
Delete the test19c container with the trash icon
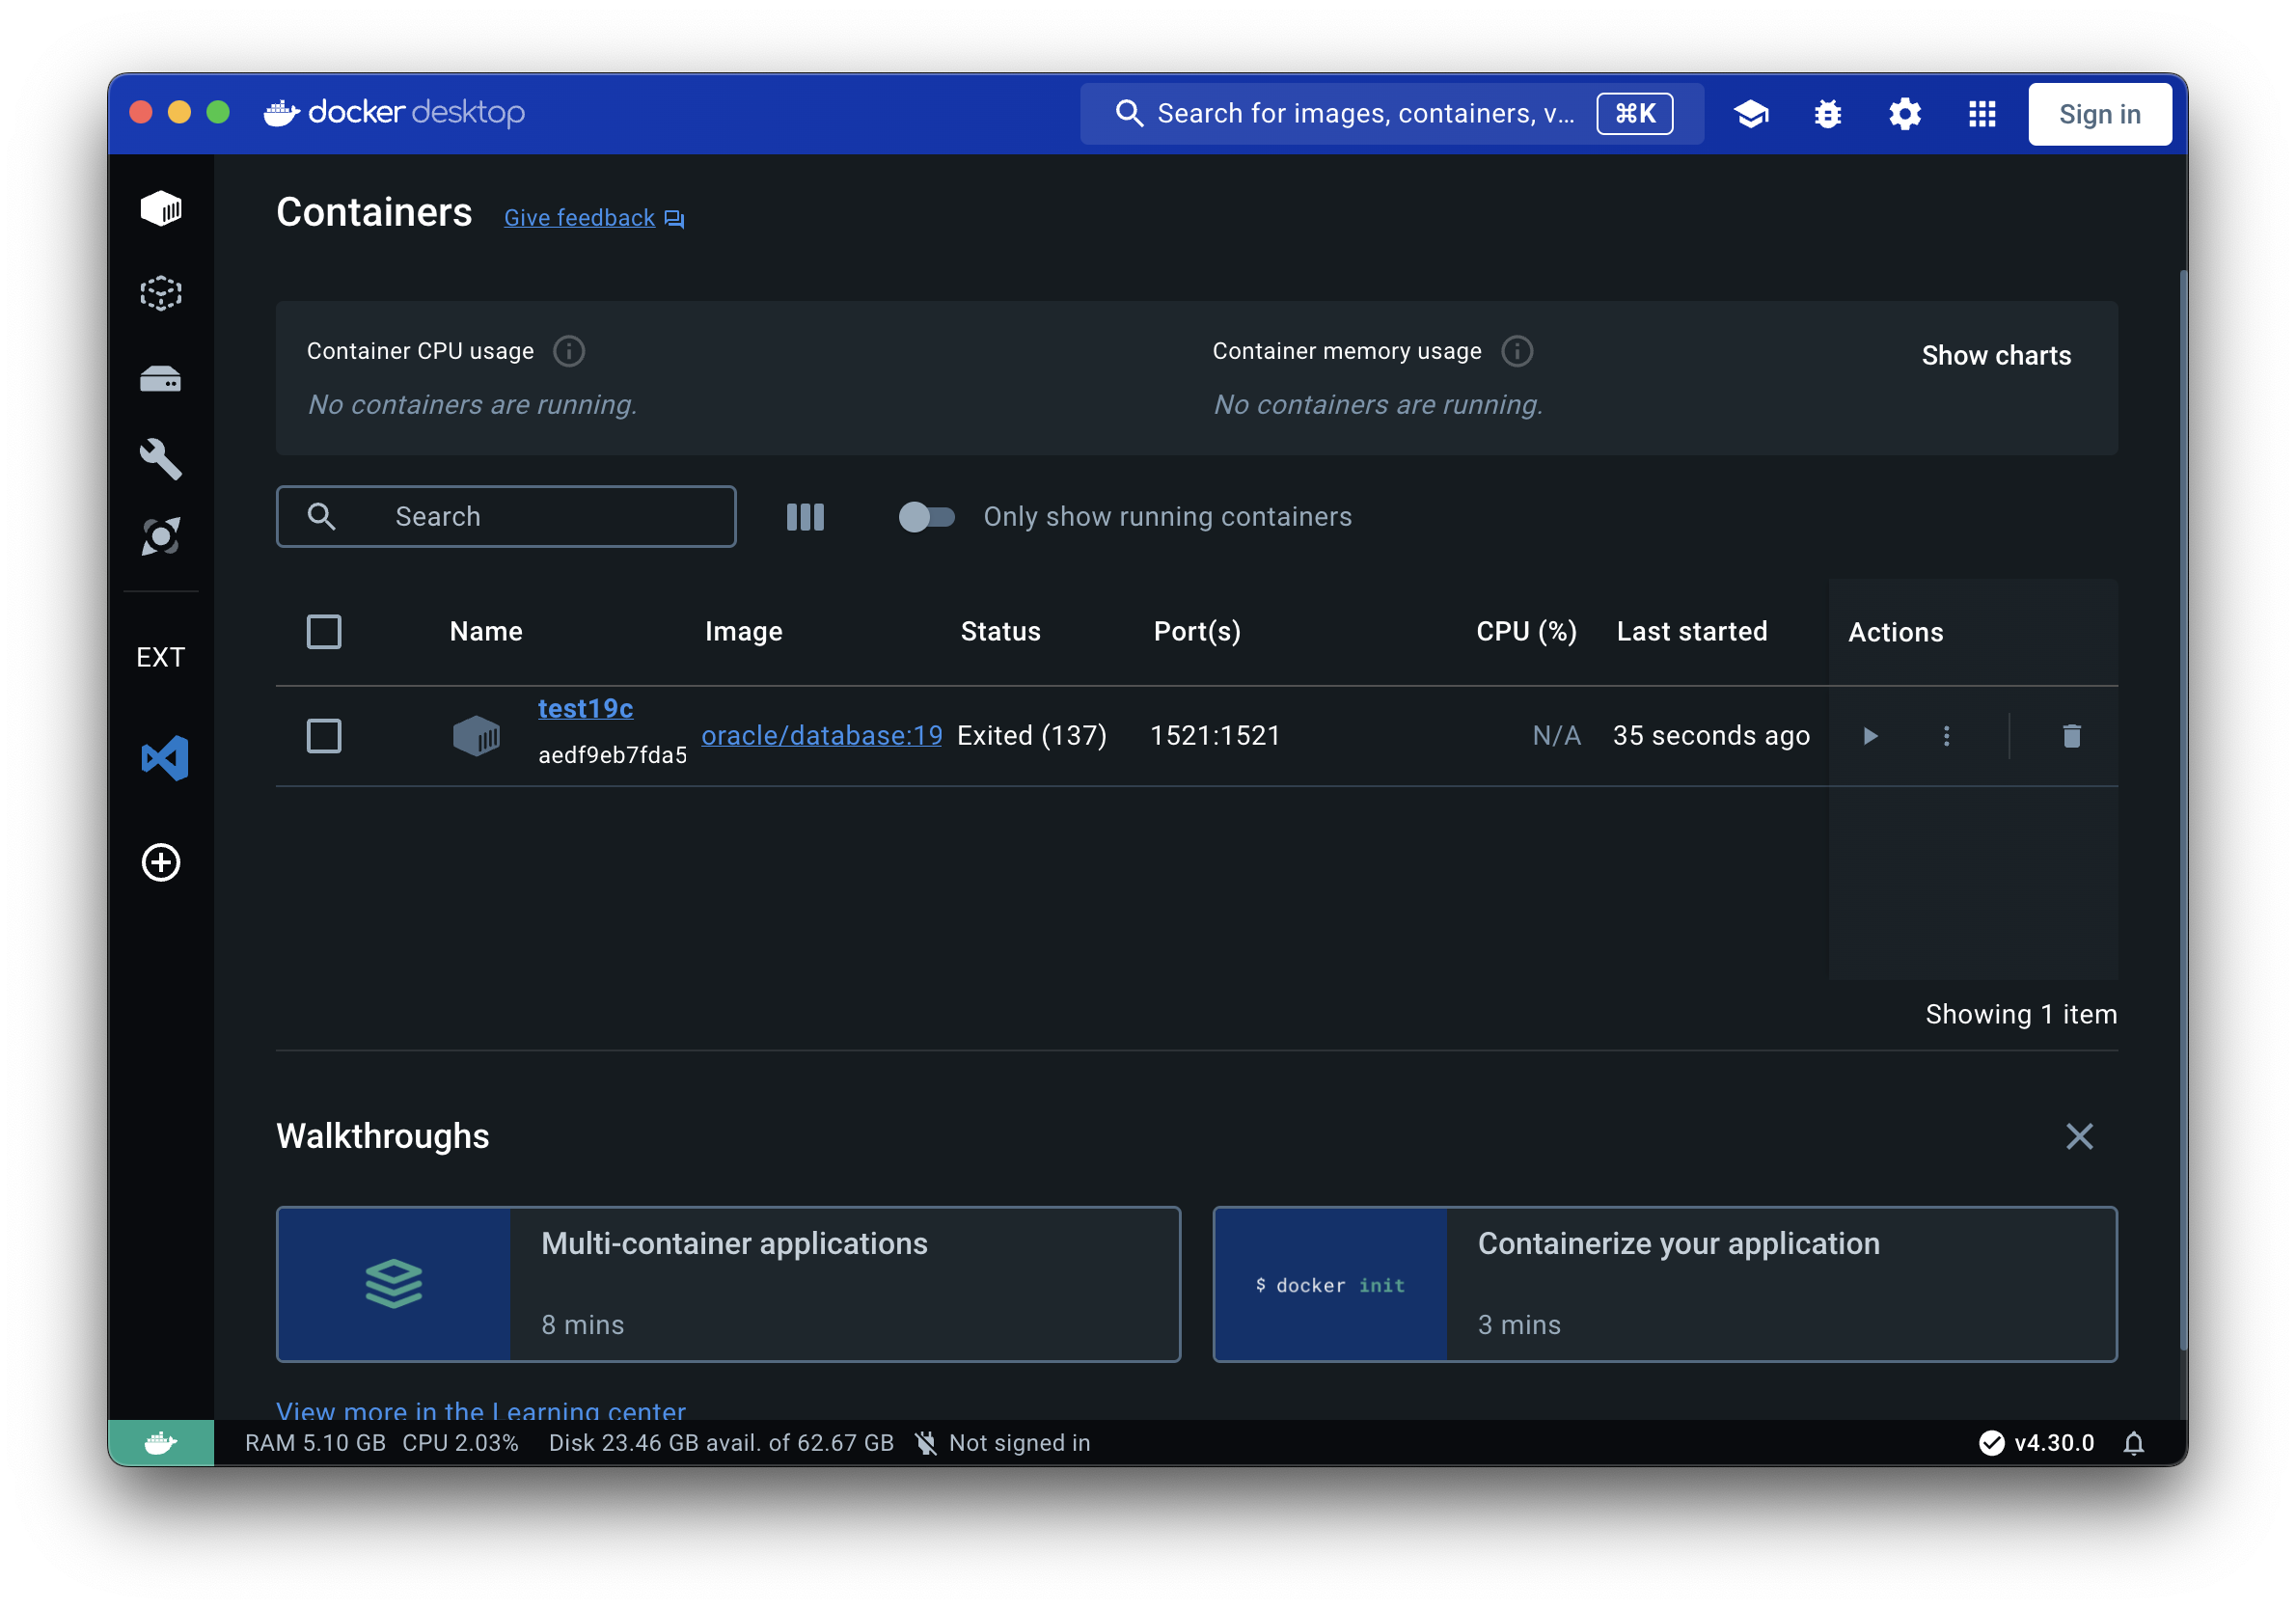click(x=2071, y=736)
